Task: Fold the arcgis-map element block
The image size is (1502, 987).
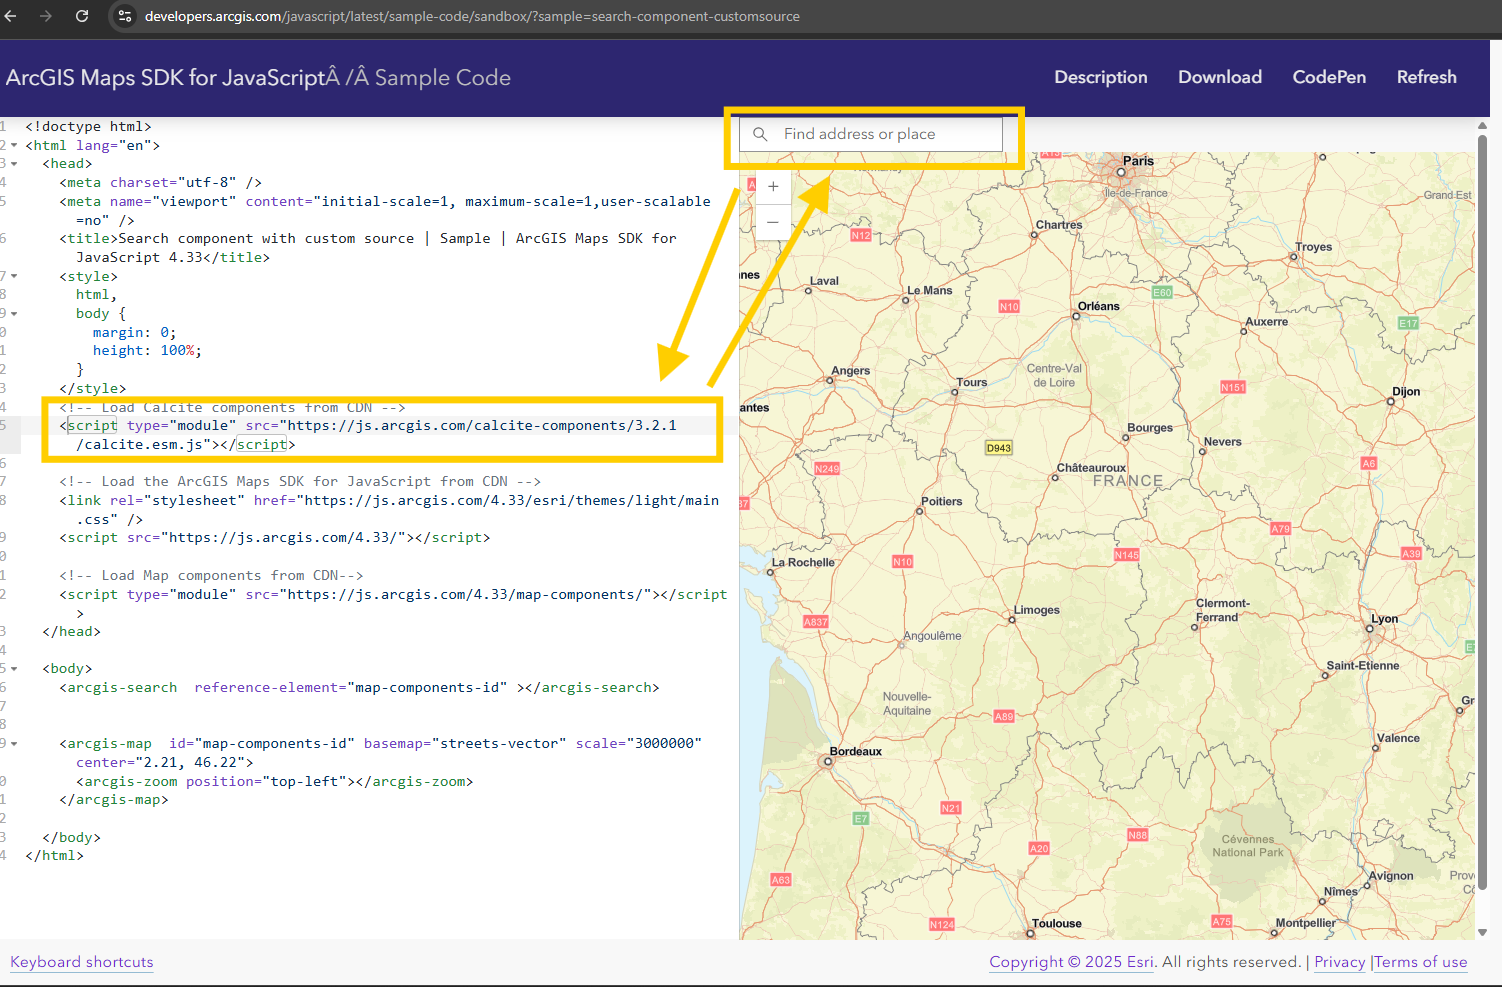Action: pos(14,744)
